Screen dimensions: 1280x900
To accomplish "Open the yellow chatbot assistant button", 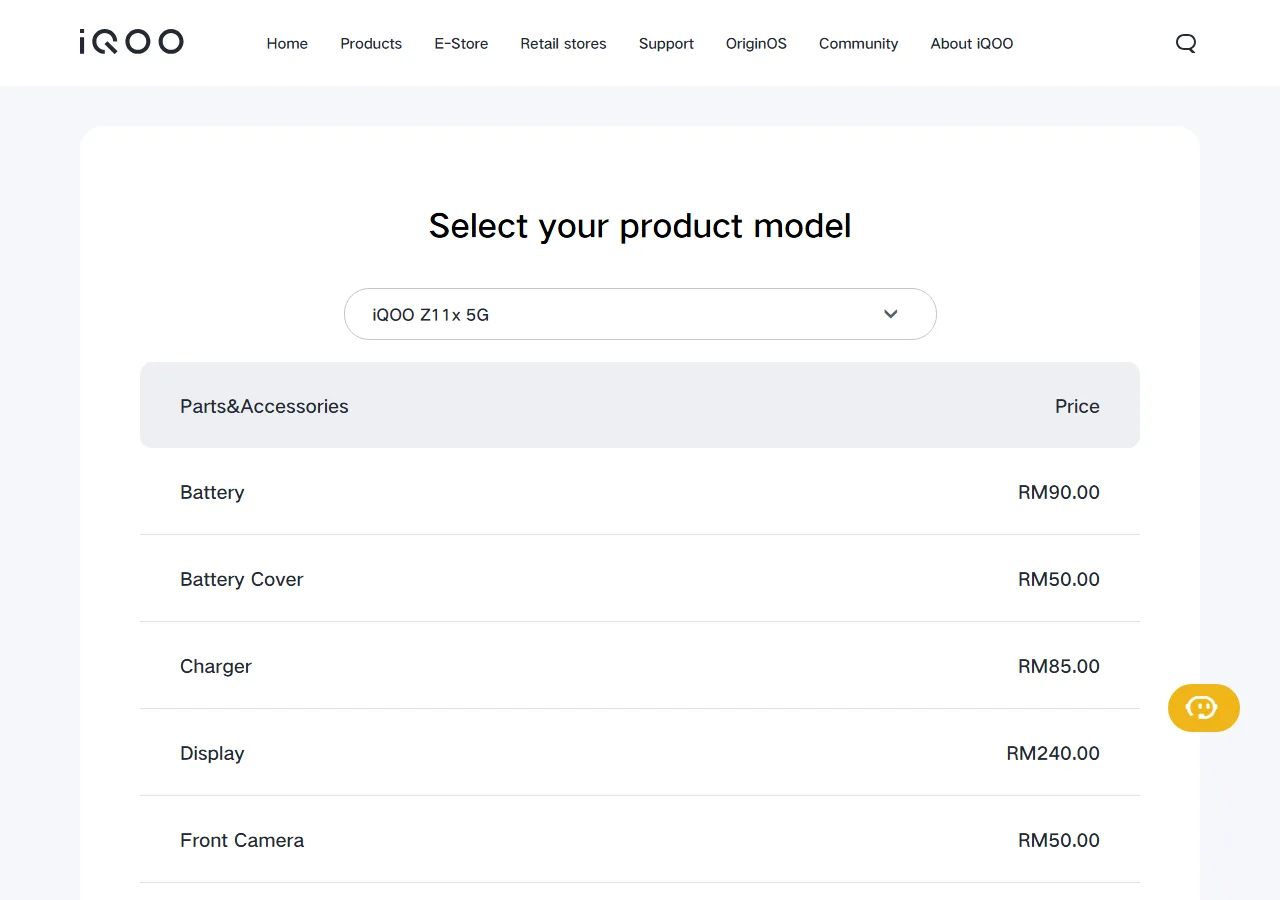I will point(1204,708).
